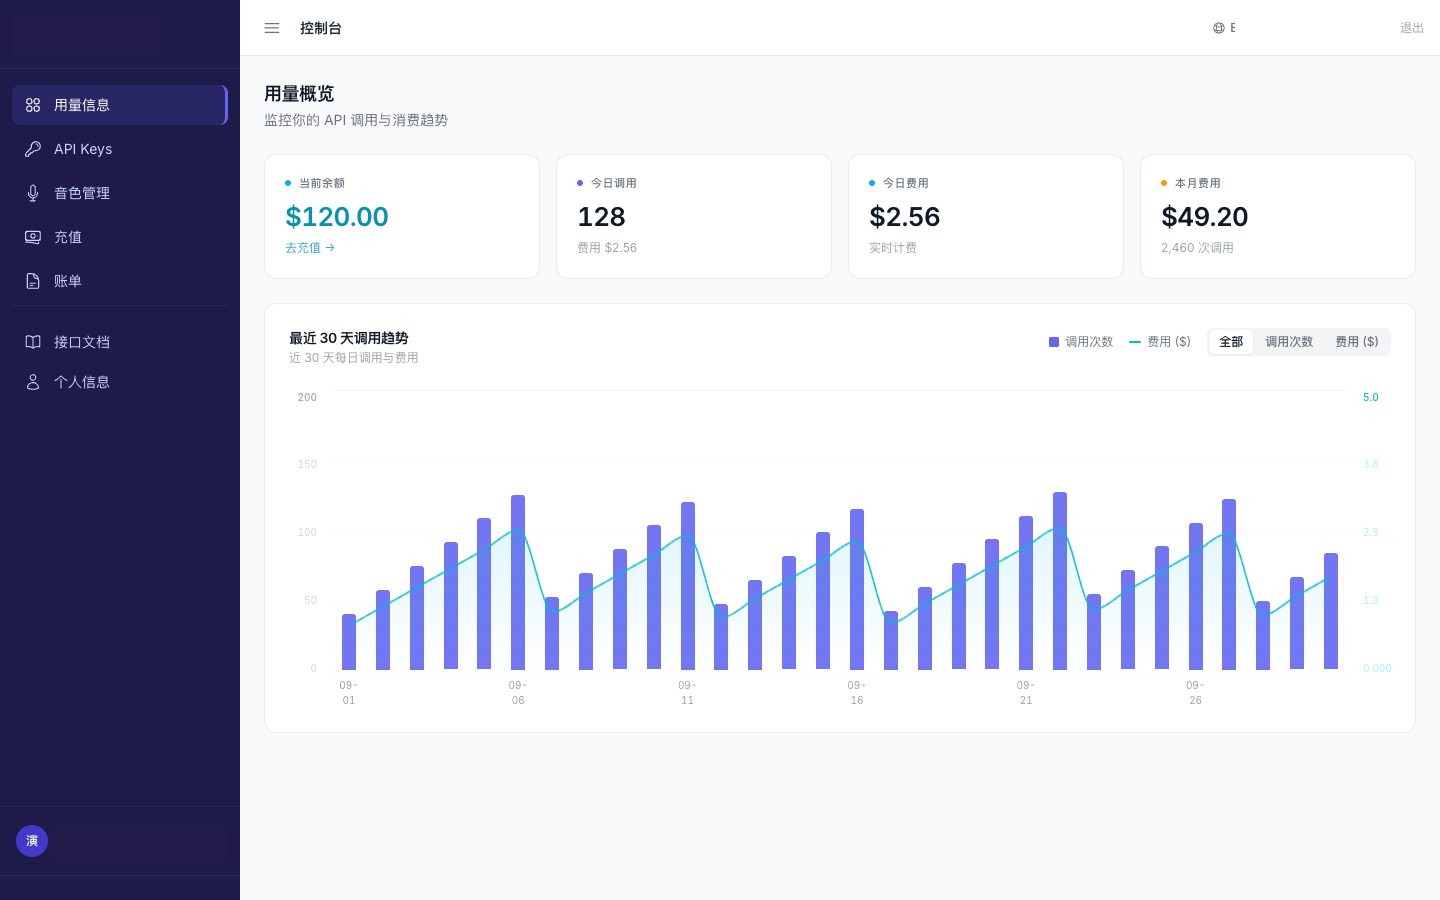Click the 控制台 header title
Screen dimensions: 1440x900
321,28
